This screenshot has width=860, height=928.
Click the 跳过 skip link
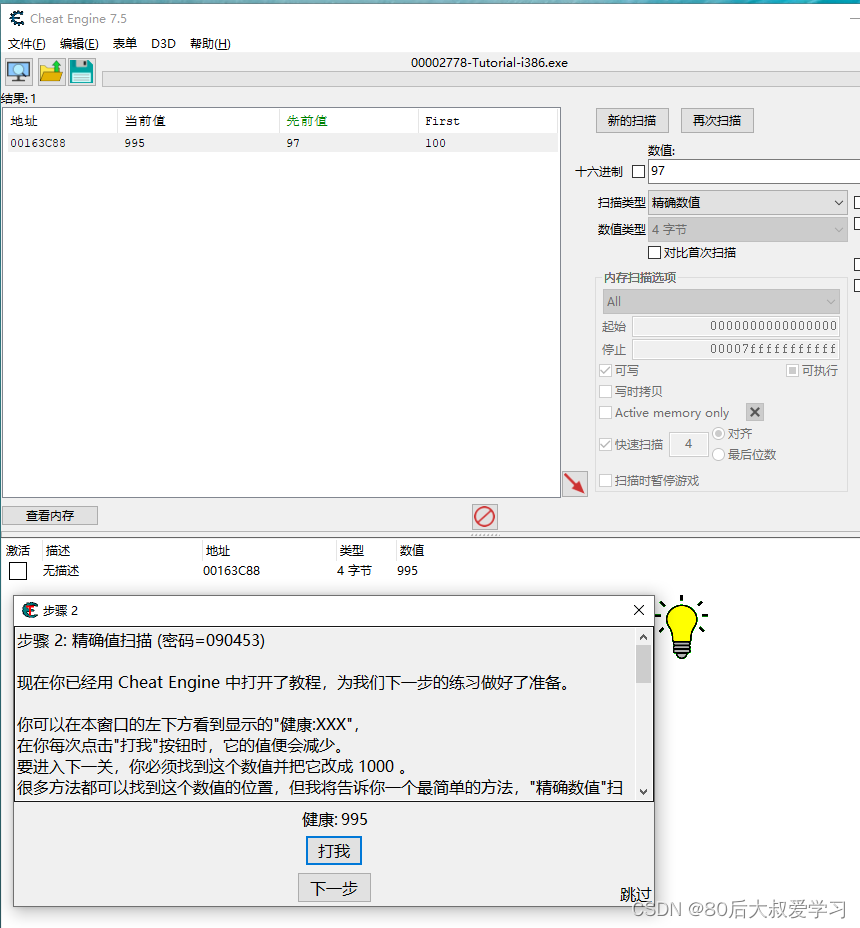[x=636, y=894]
